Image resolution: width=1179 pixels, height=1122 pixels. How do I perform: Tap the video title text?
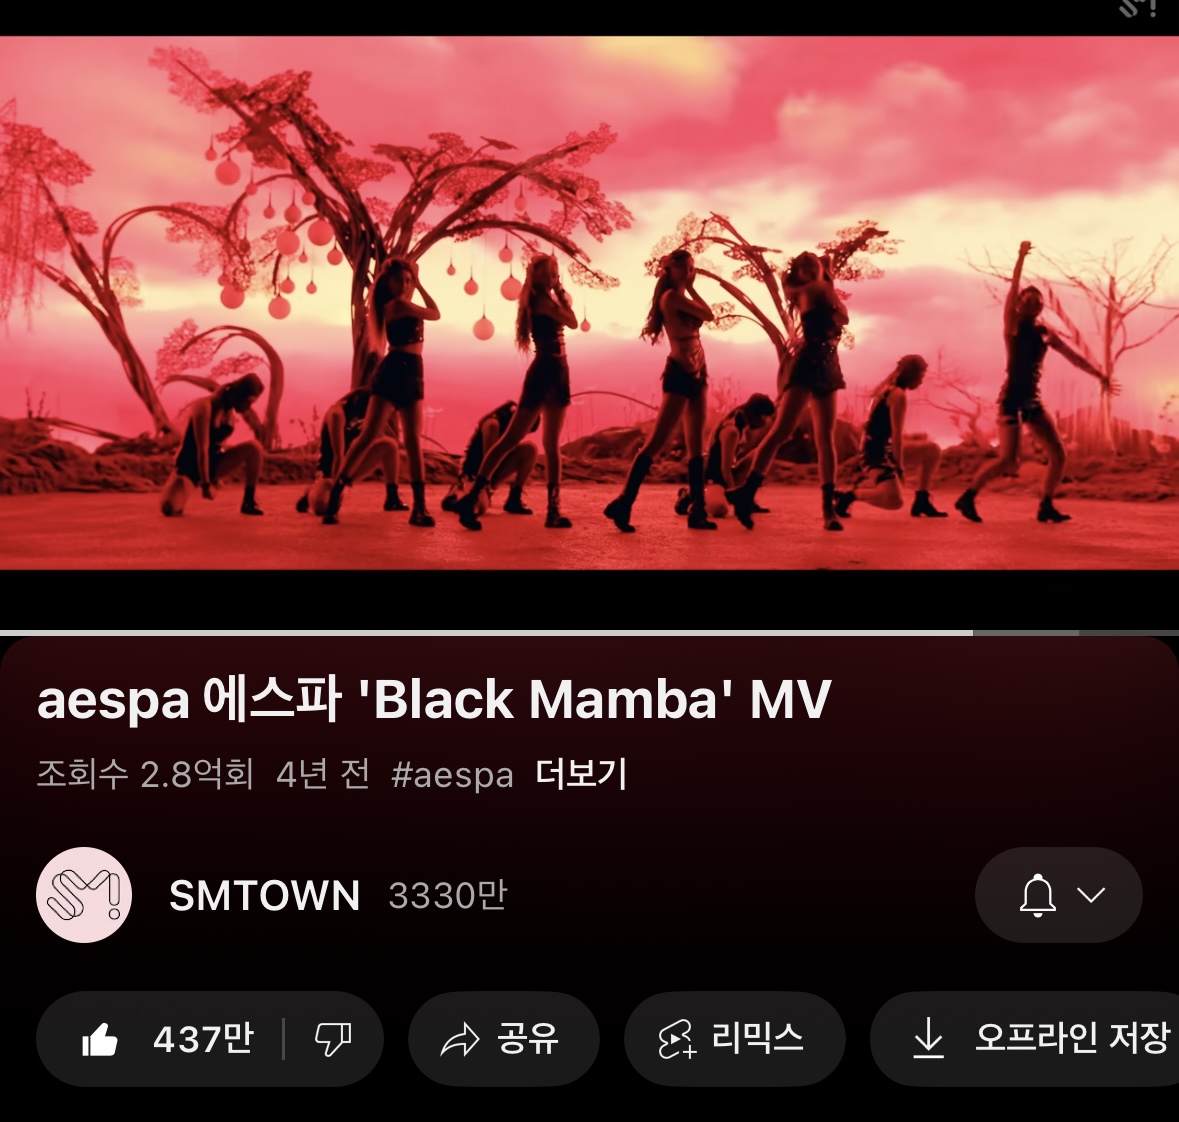coord(434,699)
